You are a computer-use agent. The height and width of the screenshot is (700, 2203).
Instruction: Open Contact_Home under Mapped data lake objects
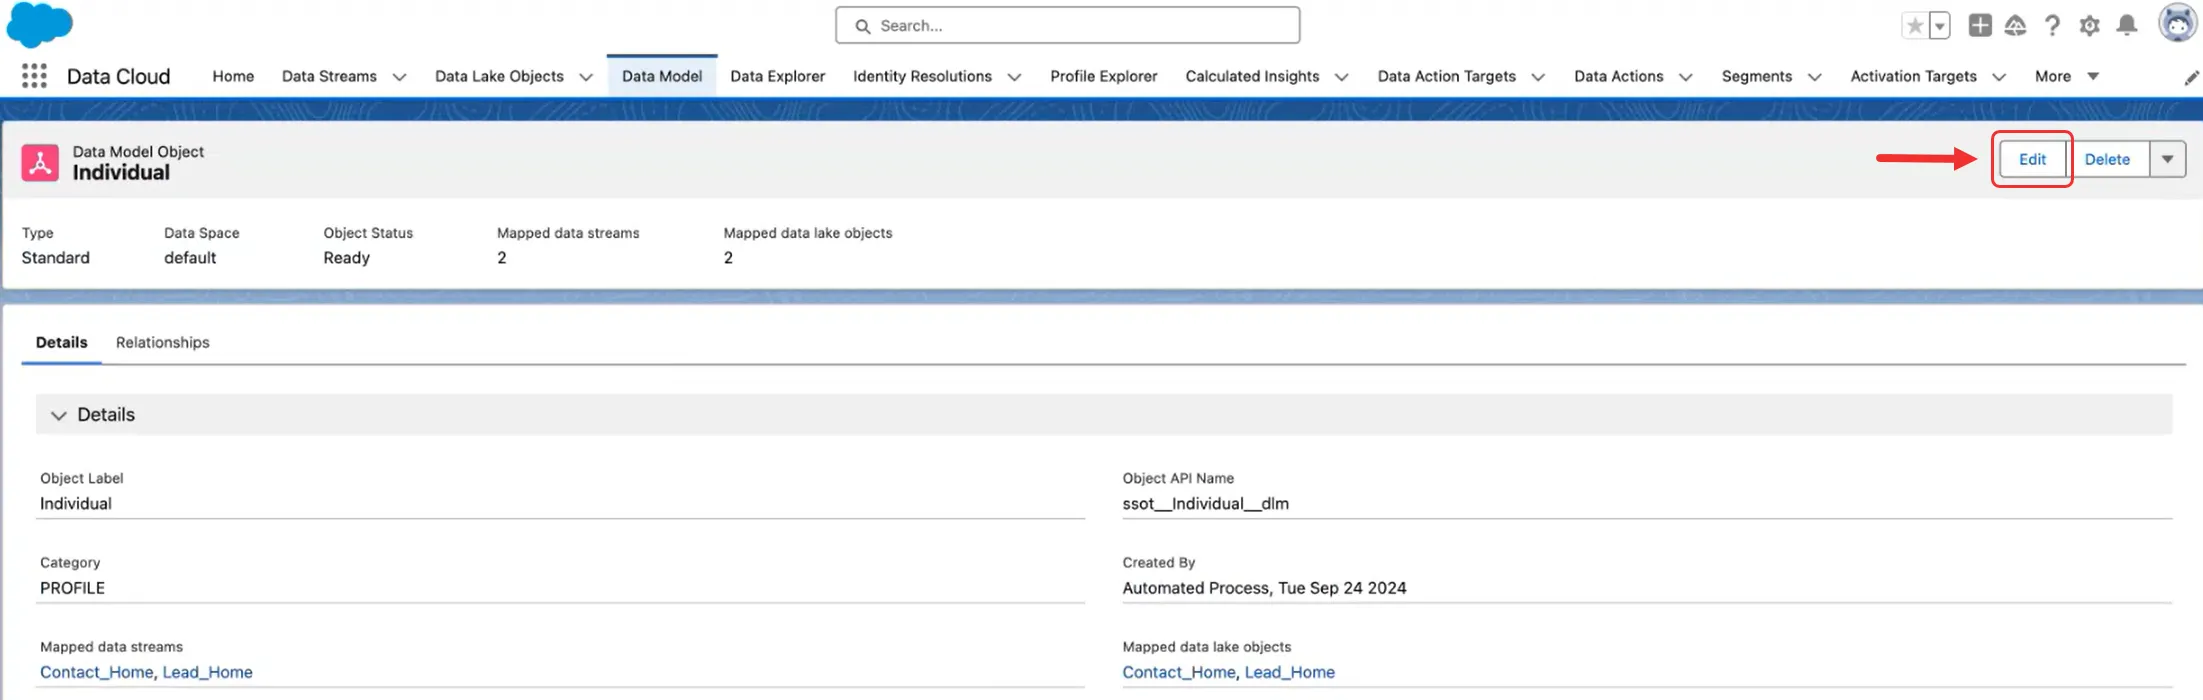(x=1178, y=672)
